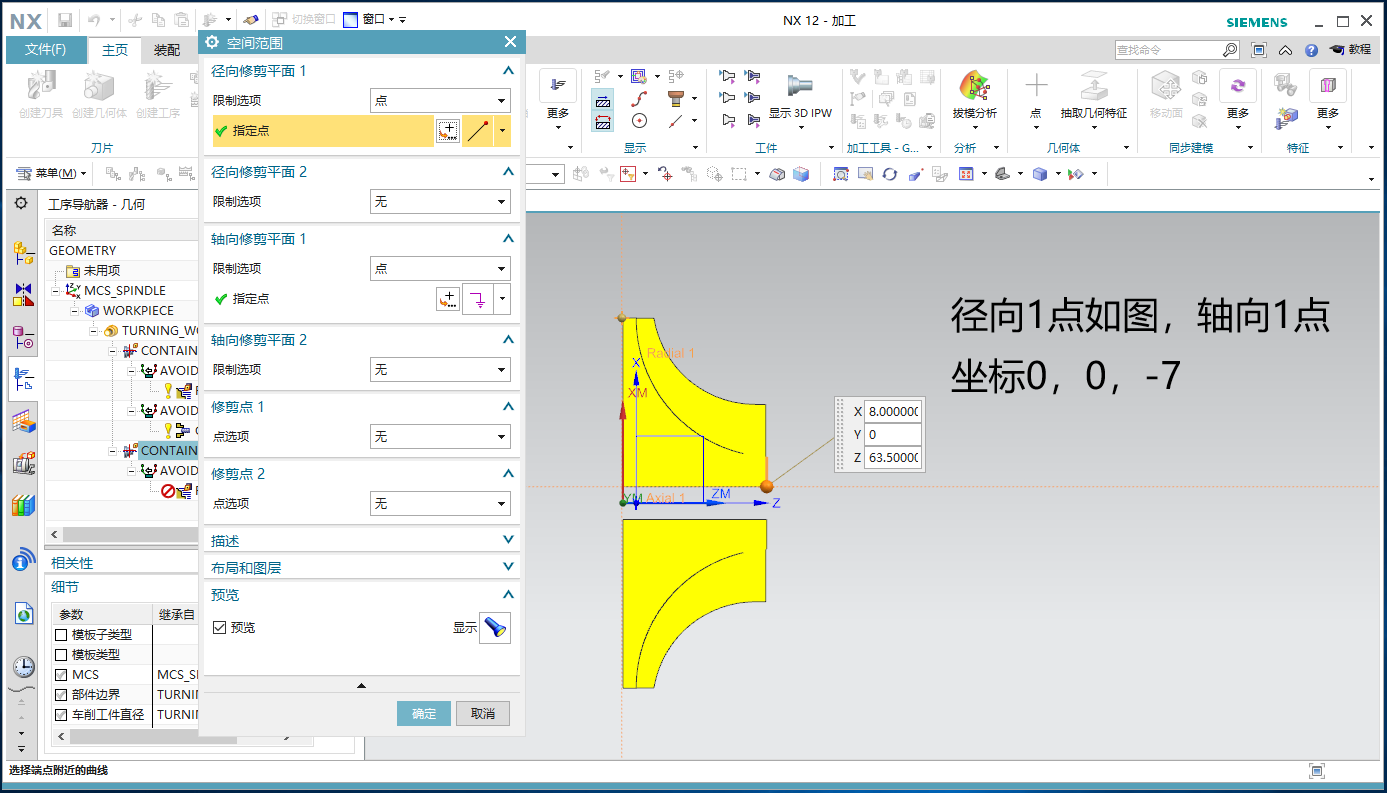This screenshot has height=793, width=1387.
Task: Open 限制选项 dropdown under 轴向修剪平面 1
Action: point(440,268)
